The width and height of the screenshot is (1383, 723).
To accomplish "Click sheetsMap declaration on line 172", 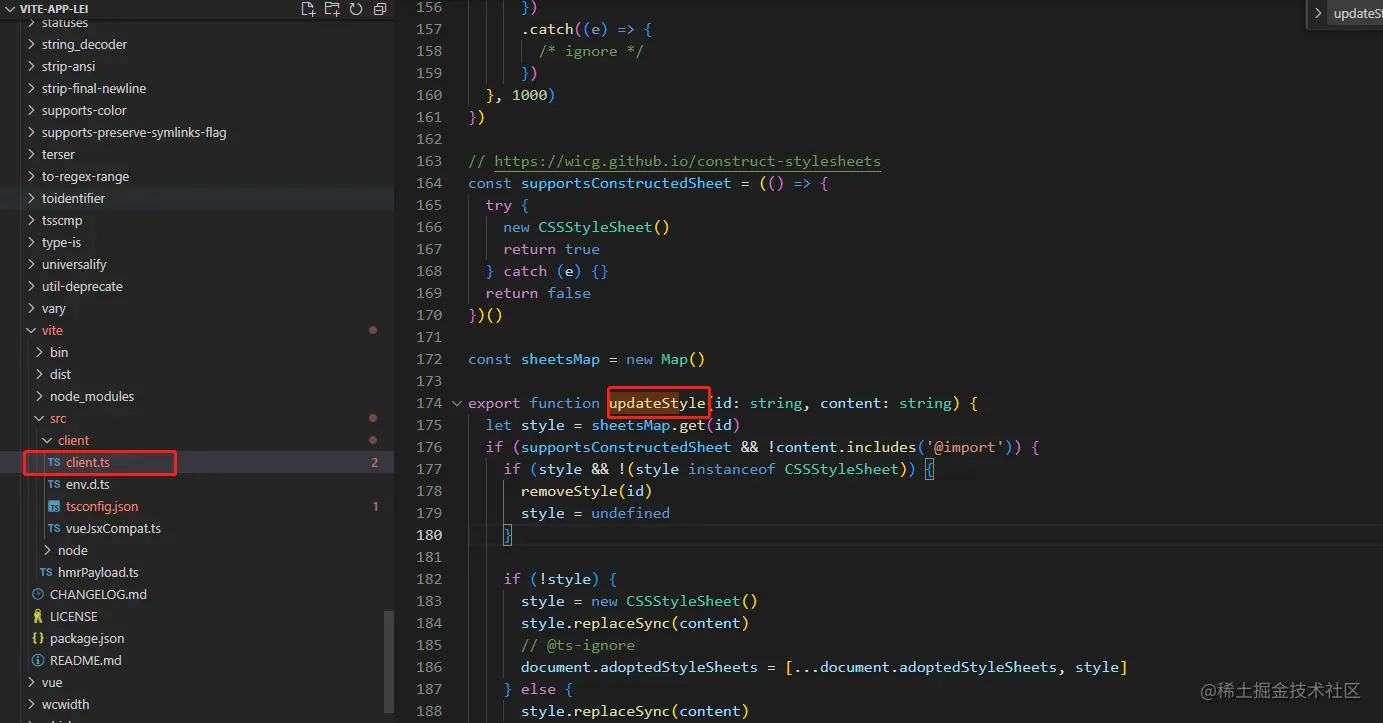I will 560,359.
